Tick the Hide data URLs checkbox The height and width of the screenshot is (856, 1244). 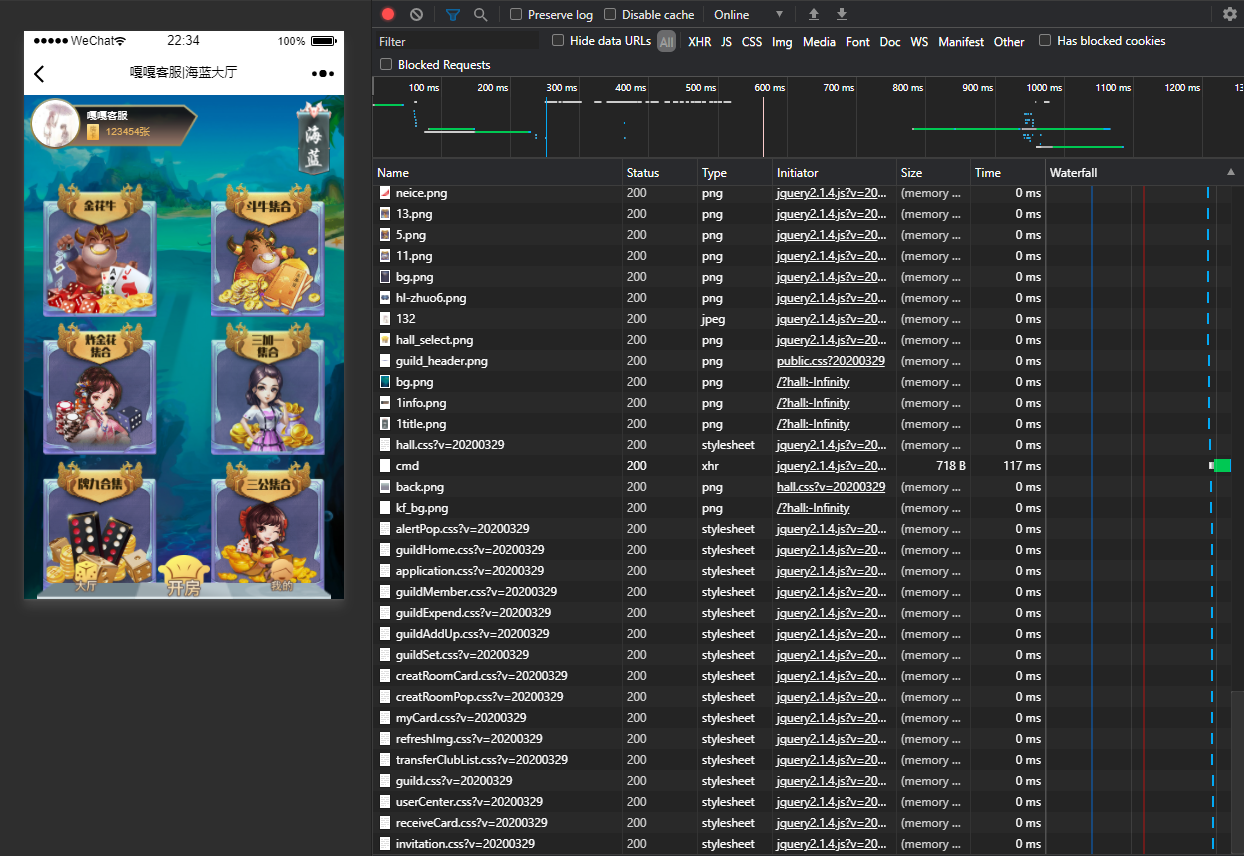pyautogui.click(x=558, y=40)
